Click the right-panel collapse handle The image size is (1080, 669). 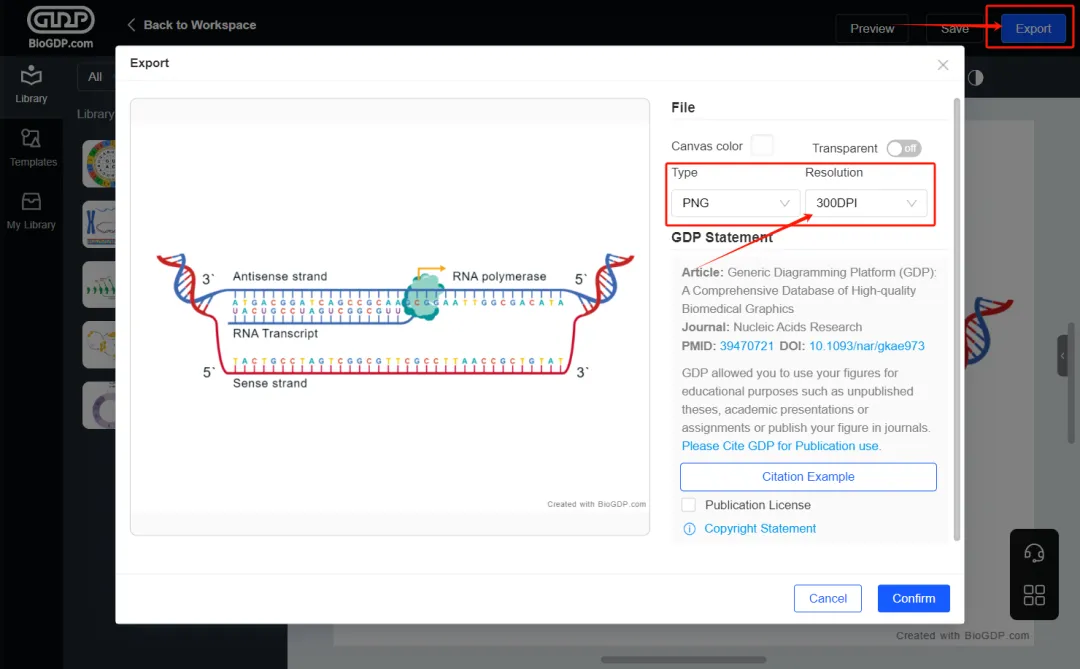[x=1062, y=356]
